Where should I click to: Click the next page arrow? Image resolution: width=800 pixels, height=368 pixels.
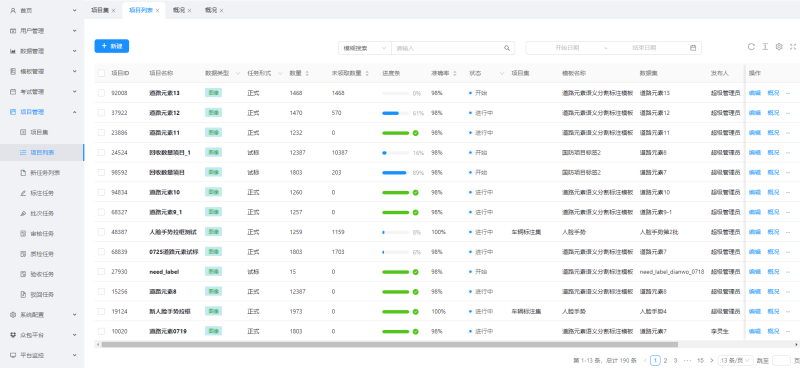[712, 360]
